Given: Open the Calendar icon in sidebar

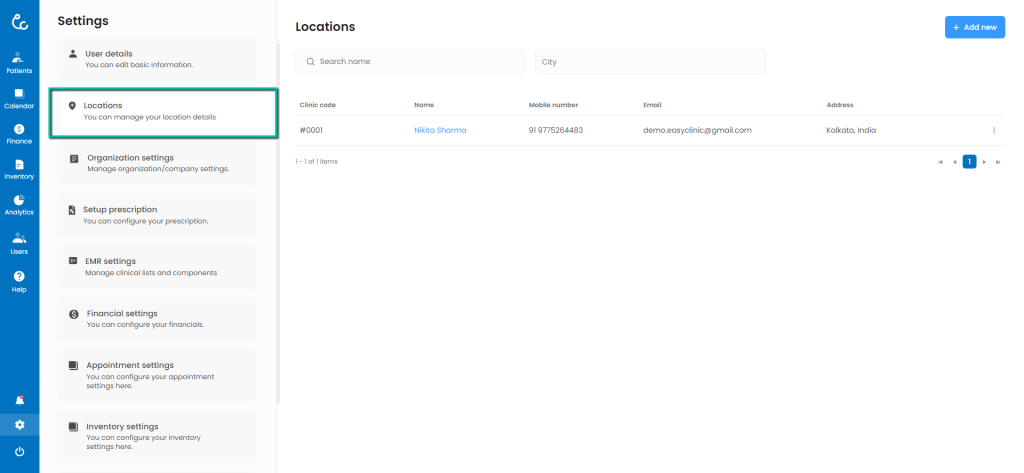Looking at the screenshot, I should [19, 97].
